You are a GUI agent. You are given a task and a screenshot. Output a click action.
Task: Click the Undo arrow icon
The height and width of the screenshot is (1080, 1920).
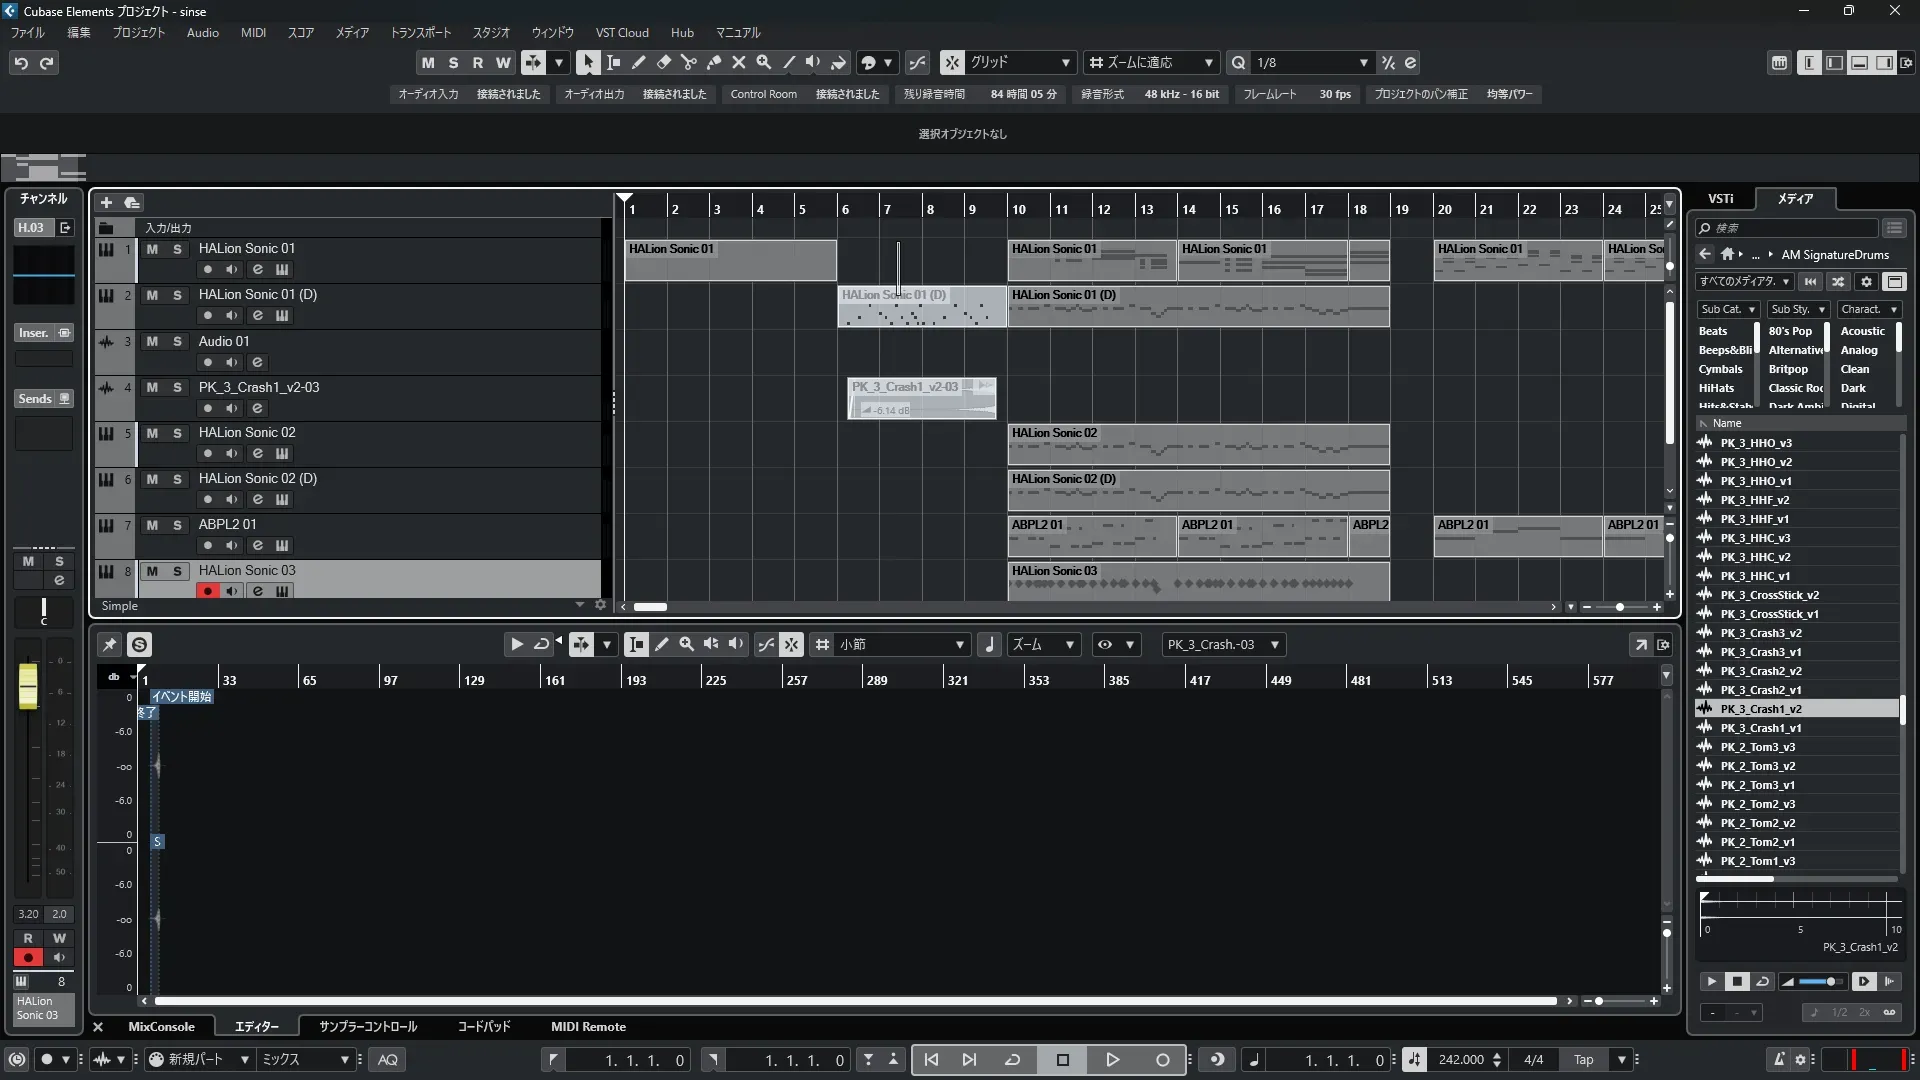click(21, 63)
